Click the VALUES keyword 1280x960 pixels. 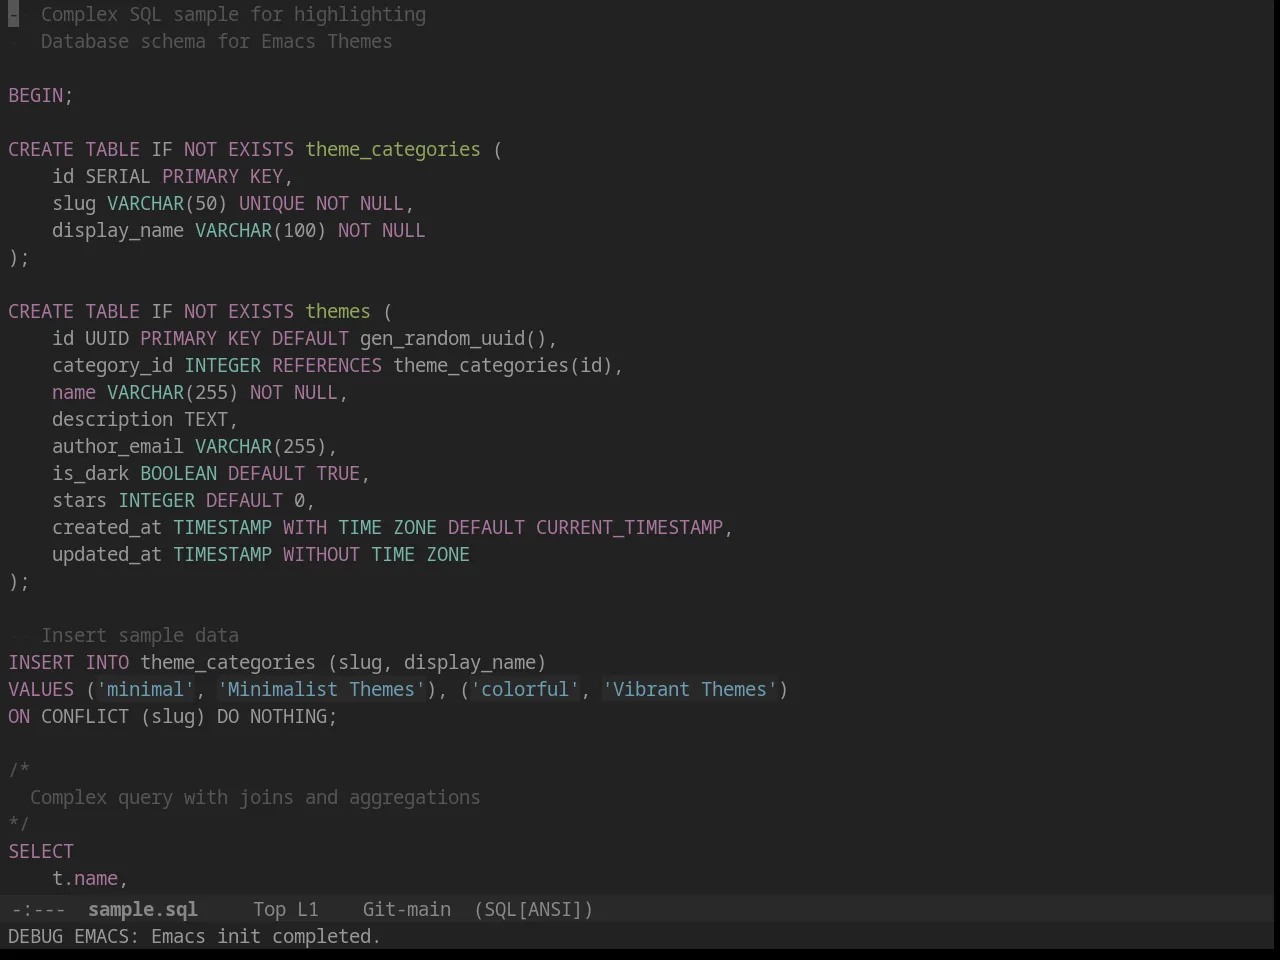pyautogui.click(x=41, y=690)
